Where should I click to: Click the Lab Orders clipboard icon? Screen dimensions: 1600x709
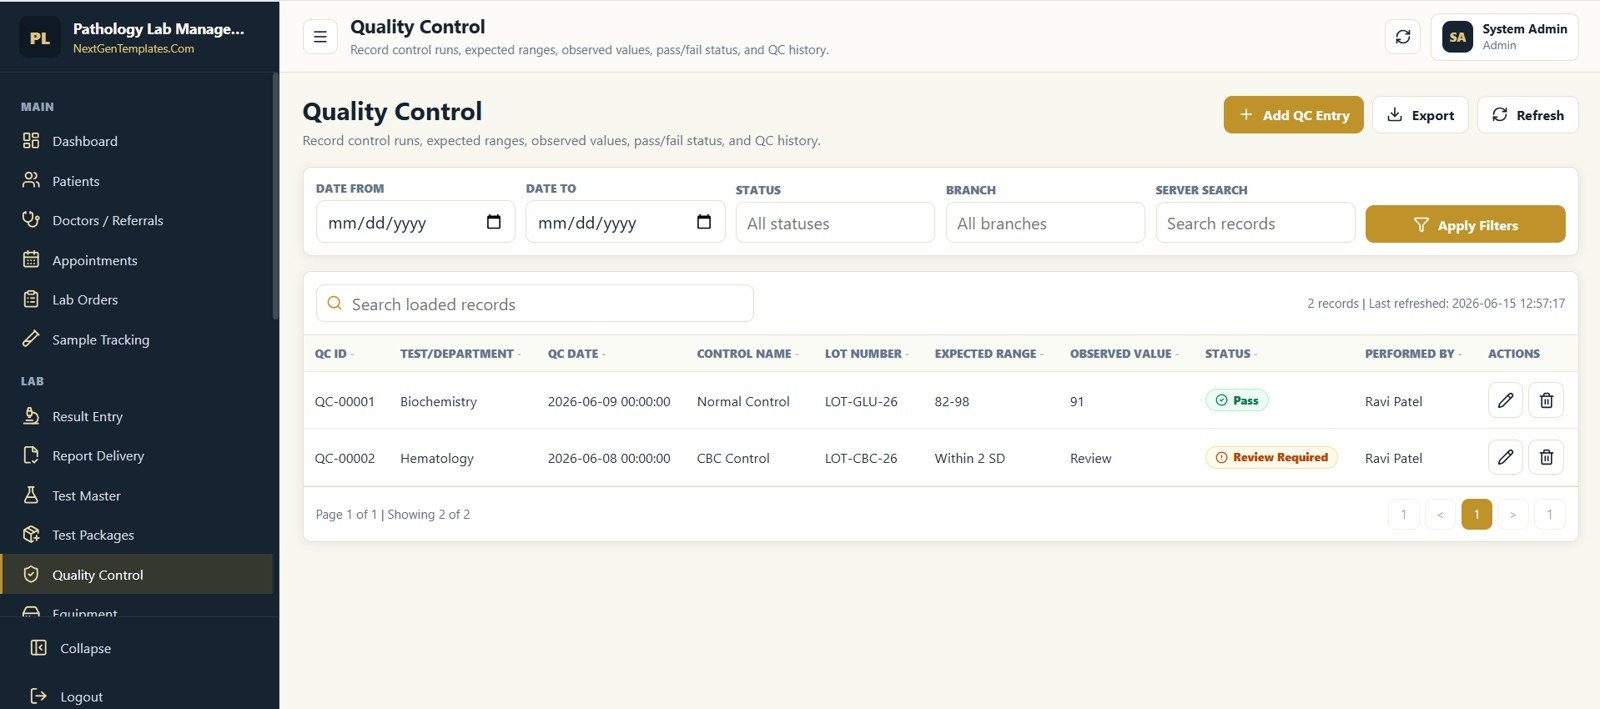31,299
